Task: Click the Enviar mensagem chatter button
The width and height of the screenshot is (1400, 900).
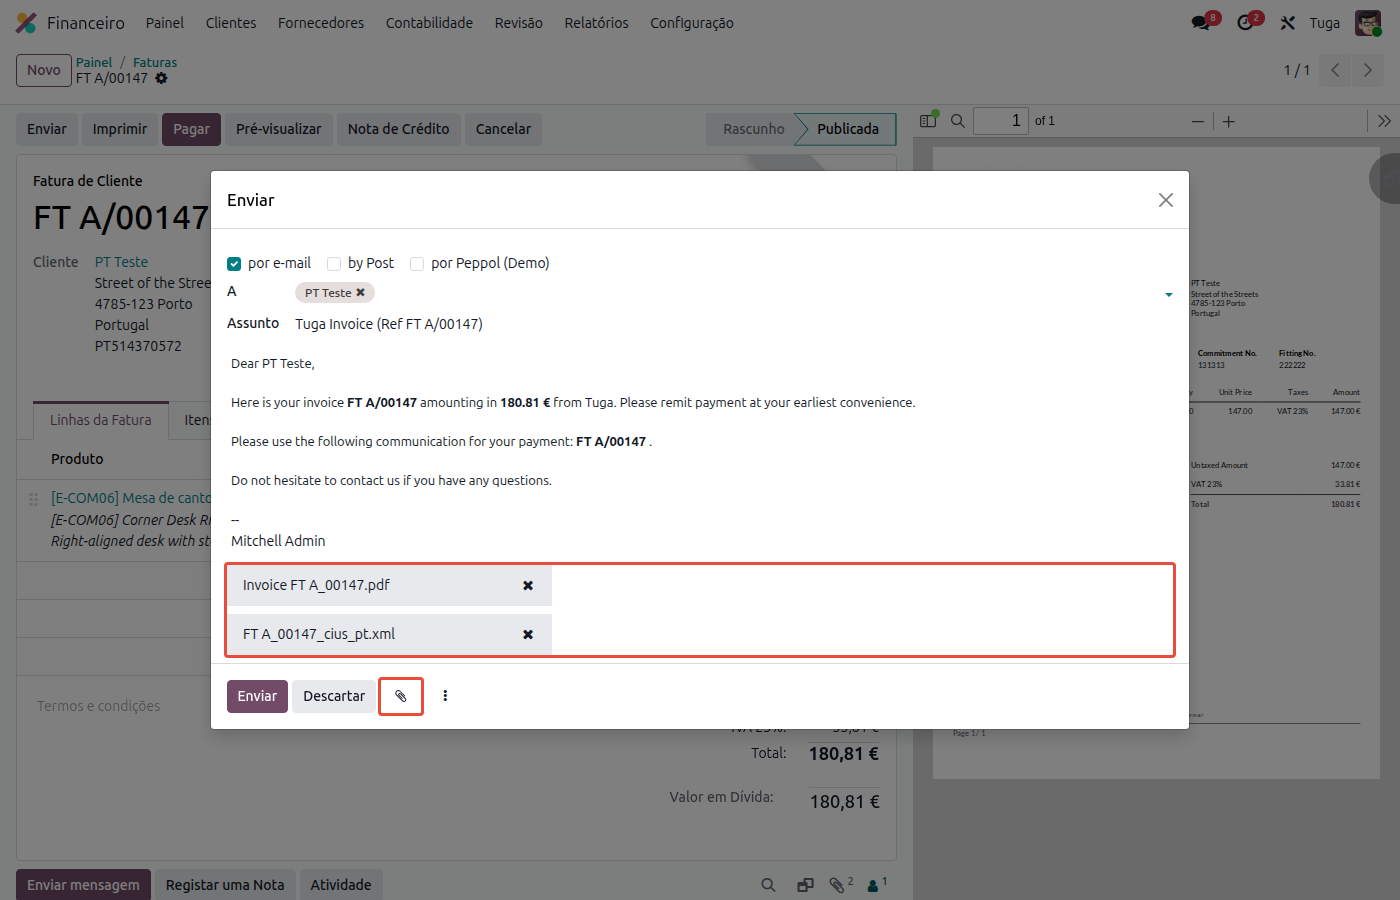Action: point(83,885)
